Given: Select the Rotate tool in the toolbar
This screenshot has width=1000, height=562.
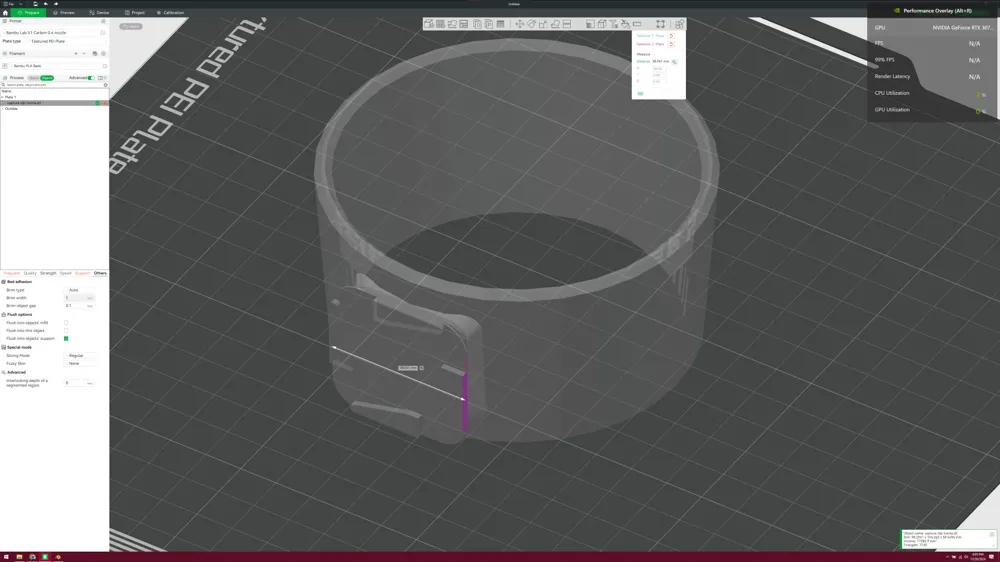Looking at the screenshot, I should click(531, 24).
